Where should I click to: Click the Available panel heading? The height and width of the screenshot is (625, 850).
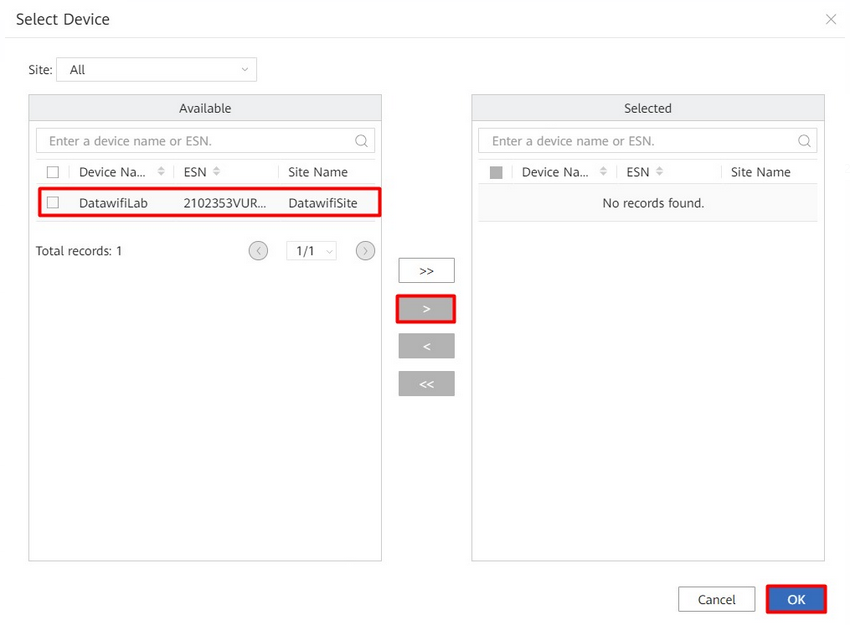205,108
